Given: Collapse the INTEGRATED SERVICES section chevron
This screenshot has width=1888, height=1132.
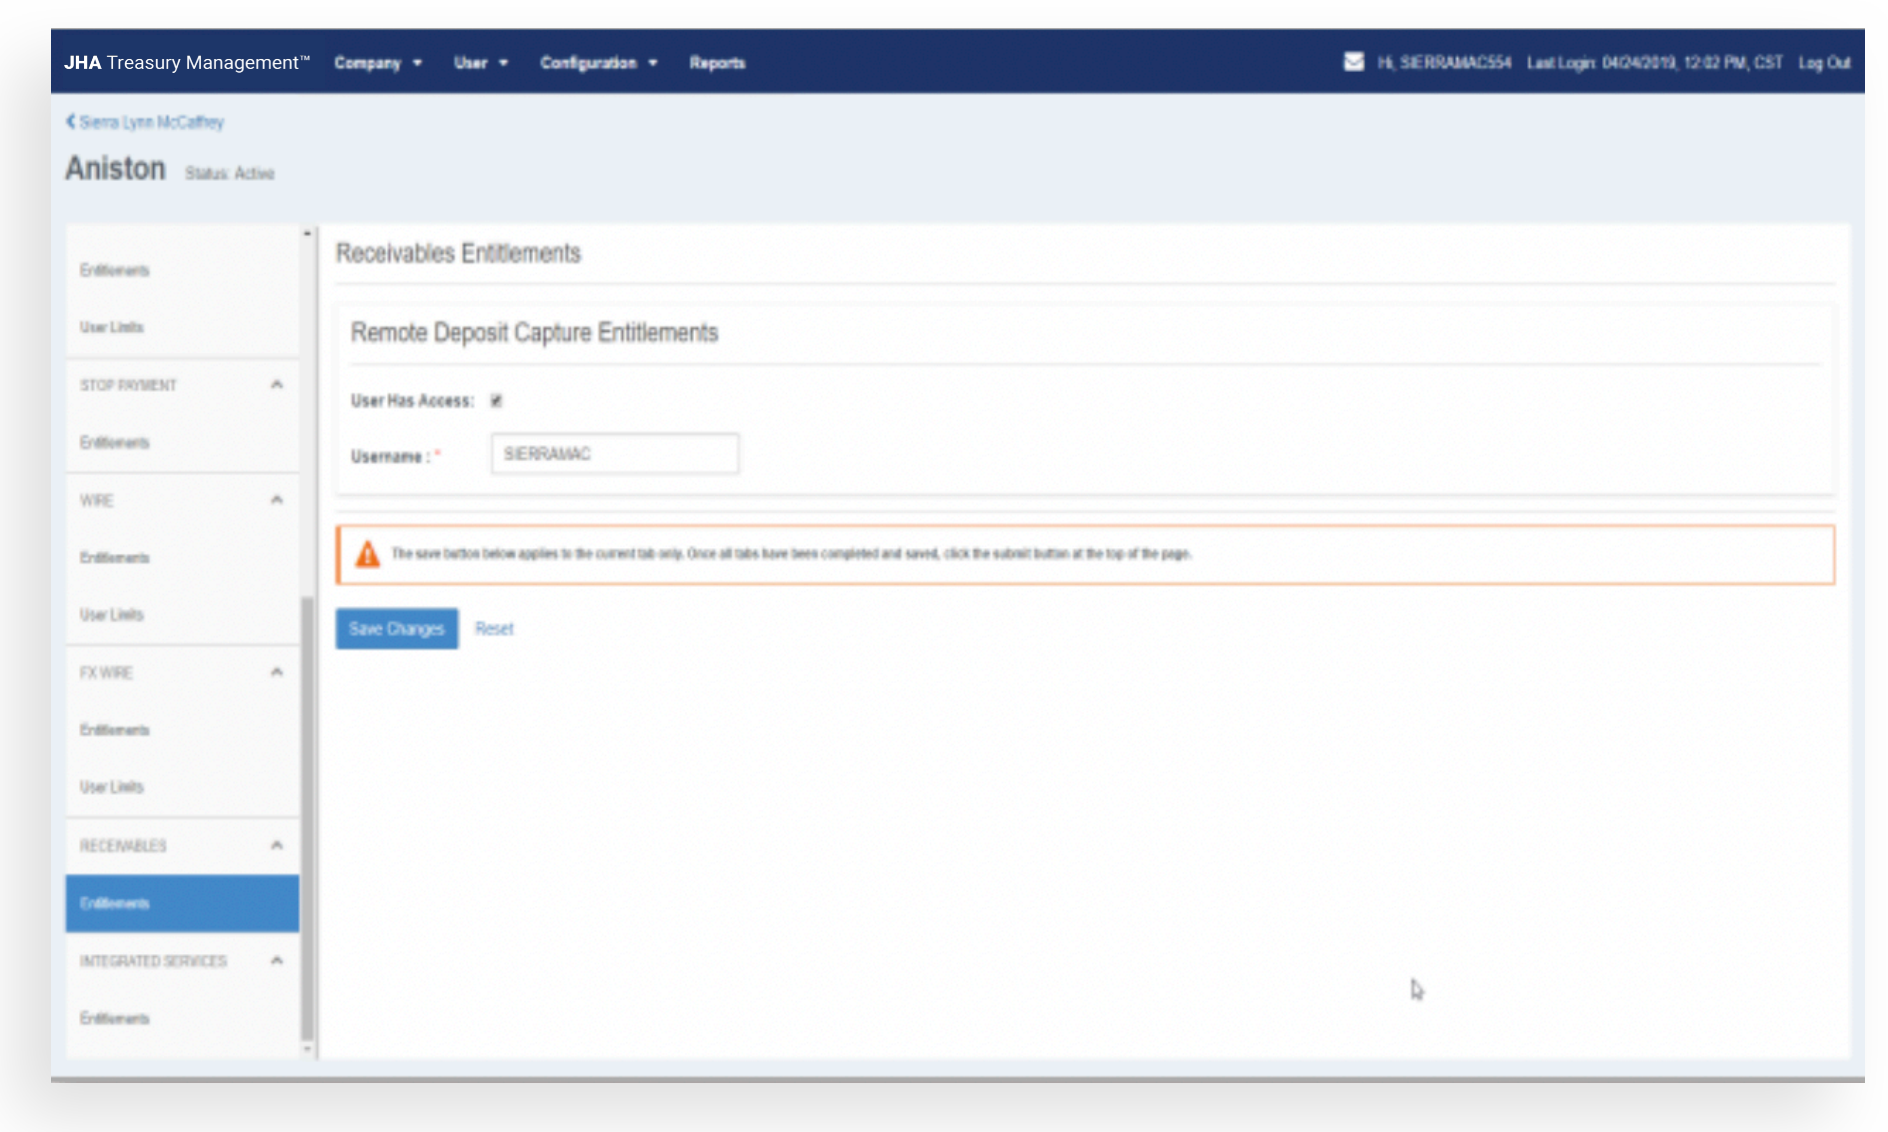Looking at the screenshot, I should point(277,960).
